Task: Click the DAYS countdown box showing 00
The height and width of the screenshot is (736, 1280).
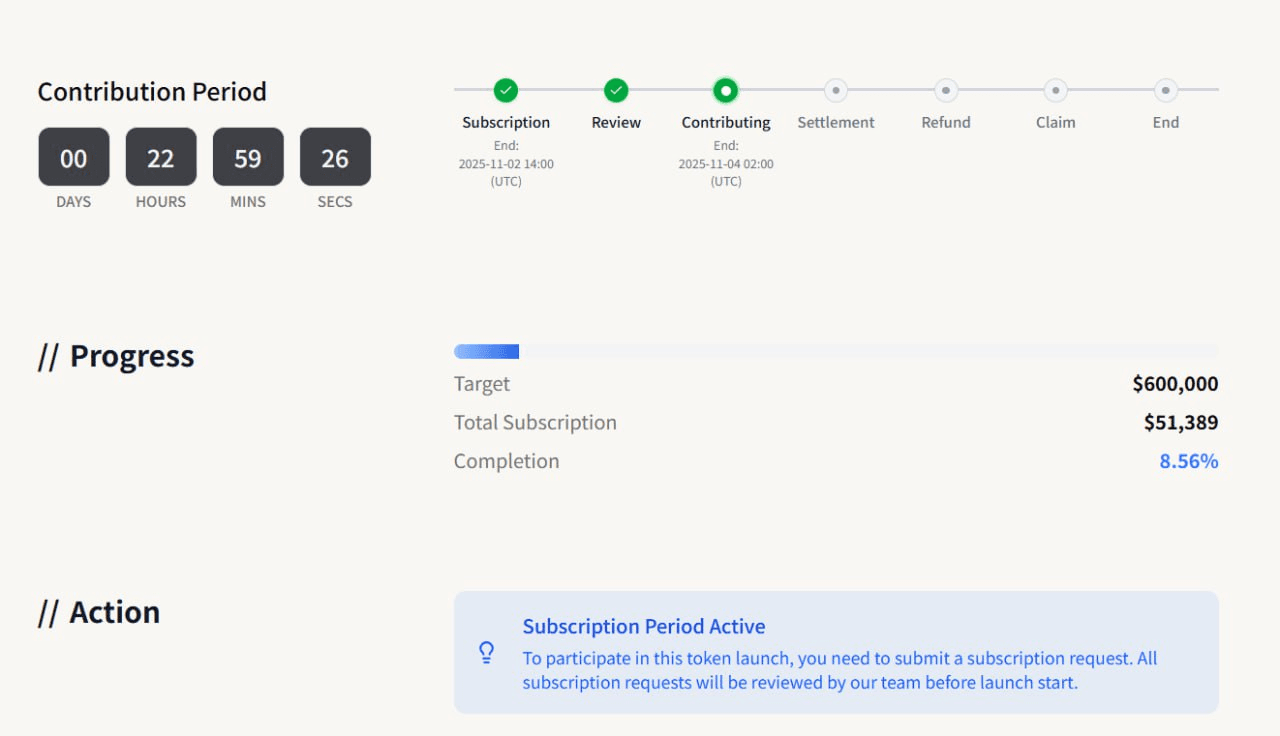Action: [74, 158]
